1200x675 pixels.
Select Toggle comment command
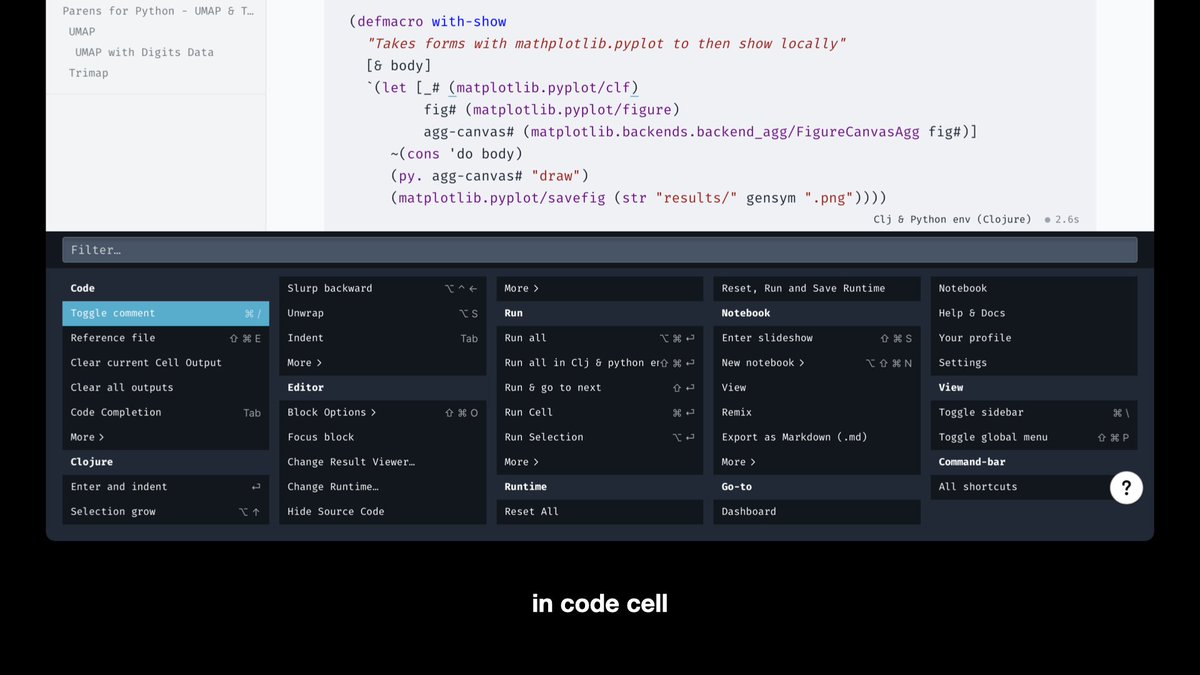(x=165, y=313)
